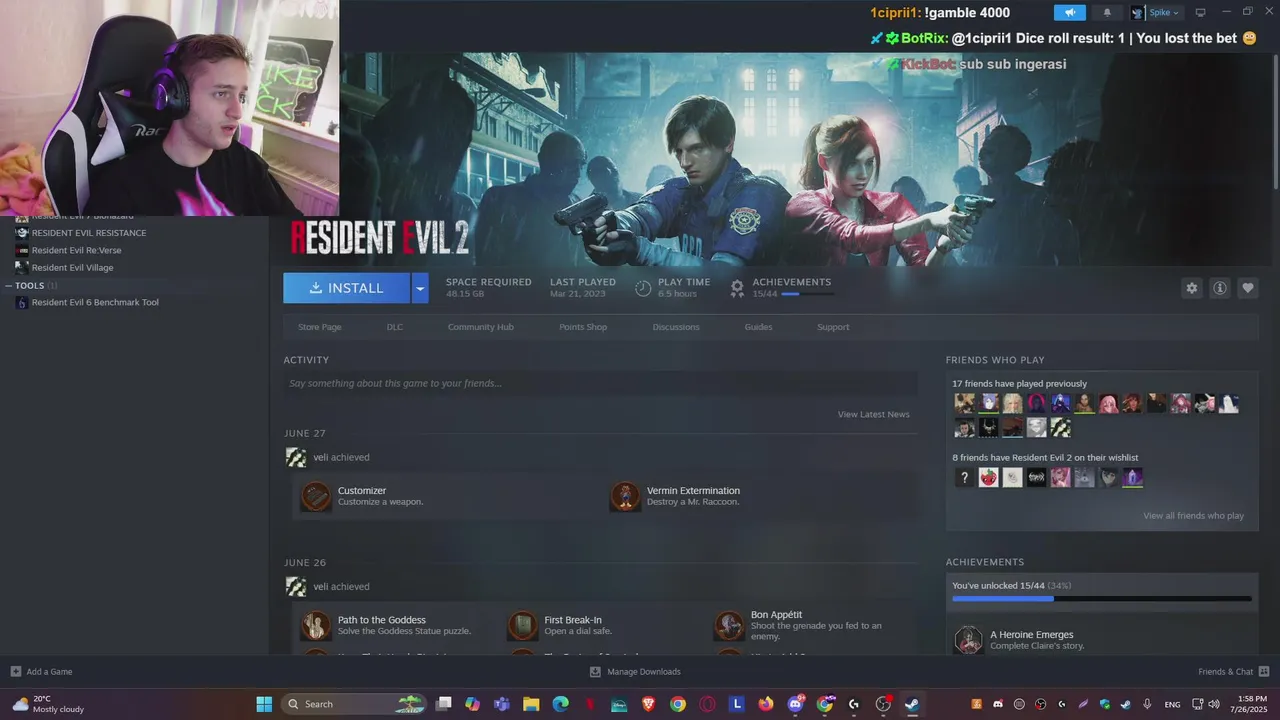Screen dimensions: 1280x720
Task: Click Path to the Goddess achievement icon
Action: coord(316,626)
